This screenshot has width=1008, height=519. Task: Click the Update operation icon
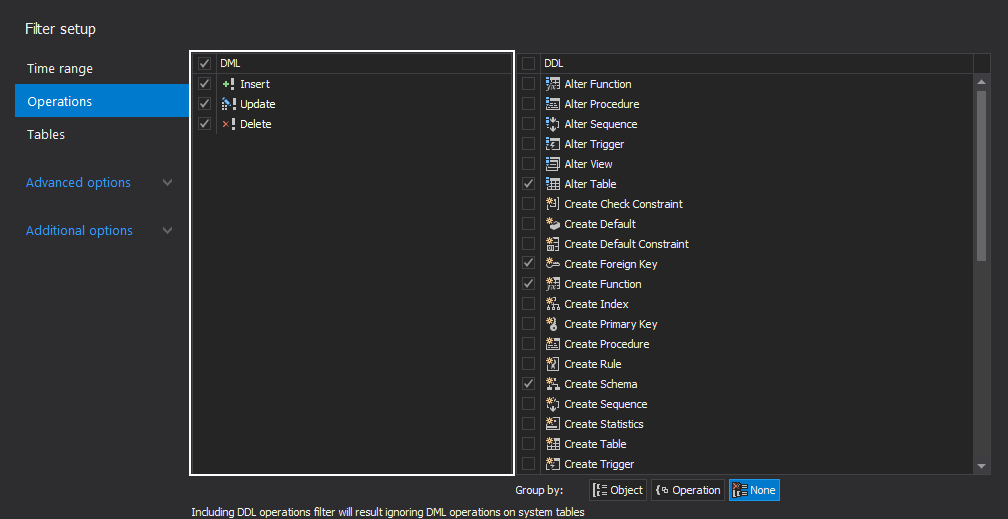[x=228, y=104]
